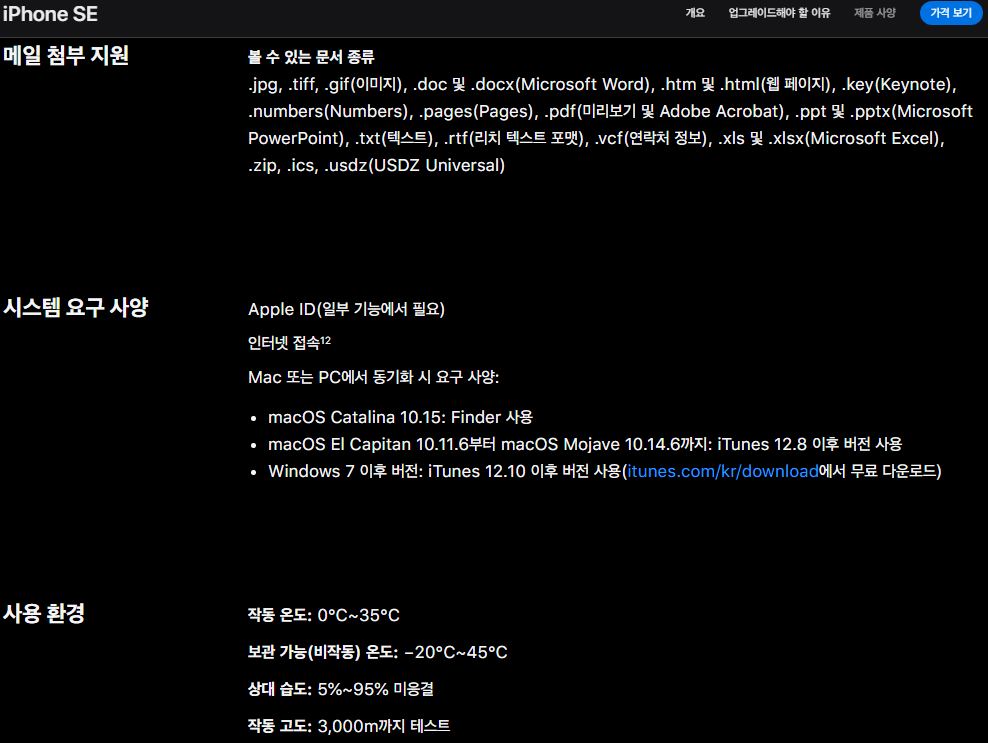This screenshot has height=743, width=988.
Task: Click the 상대 습도: 5%~95% line
Action: (x=340, y=689)
